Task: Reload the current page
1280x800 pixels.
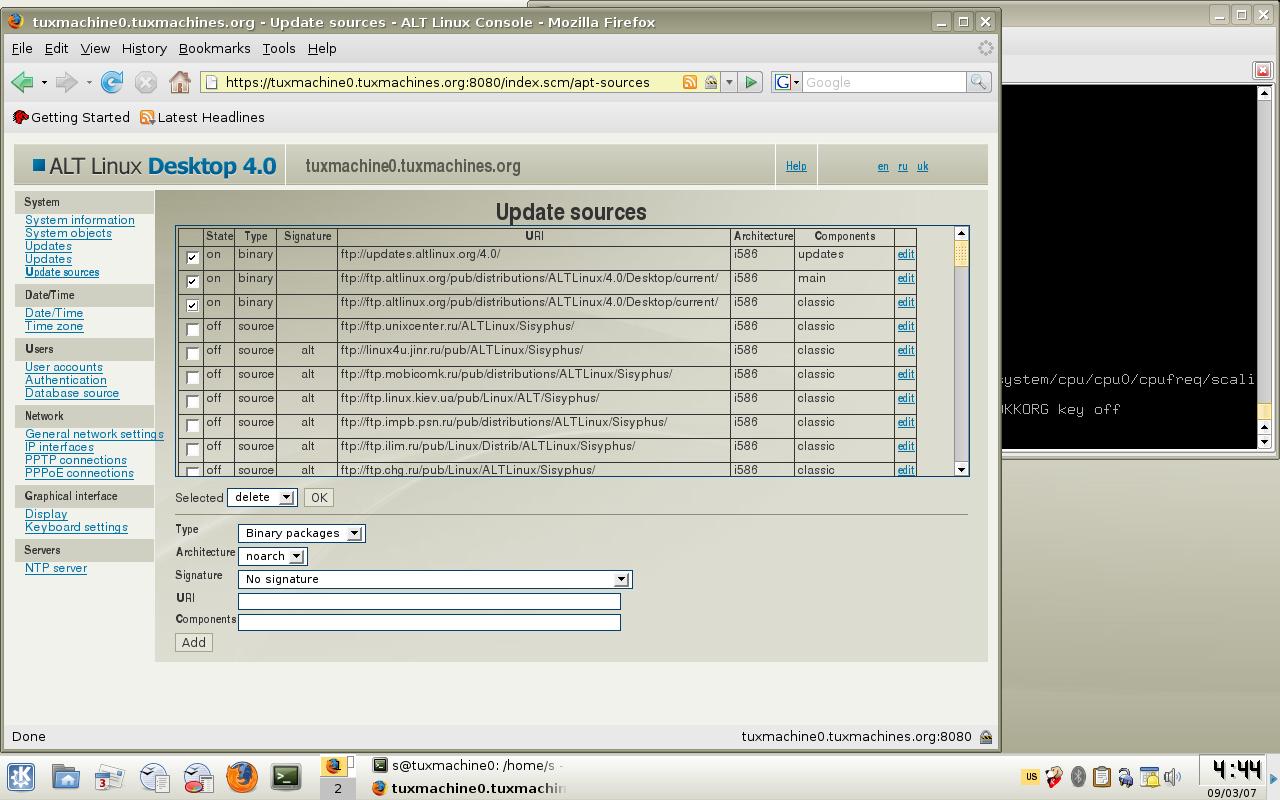Action: point(112,83)
